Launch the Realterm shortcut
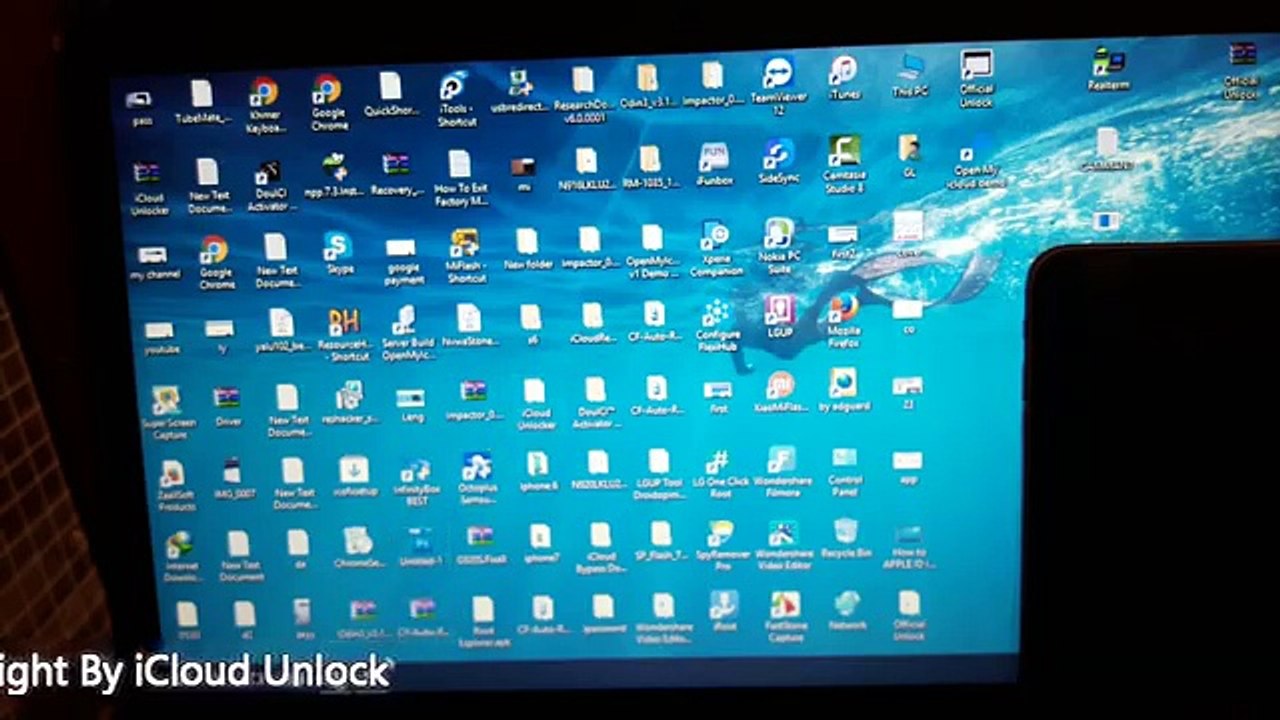 [1107, 69]
